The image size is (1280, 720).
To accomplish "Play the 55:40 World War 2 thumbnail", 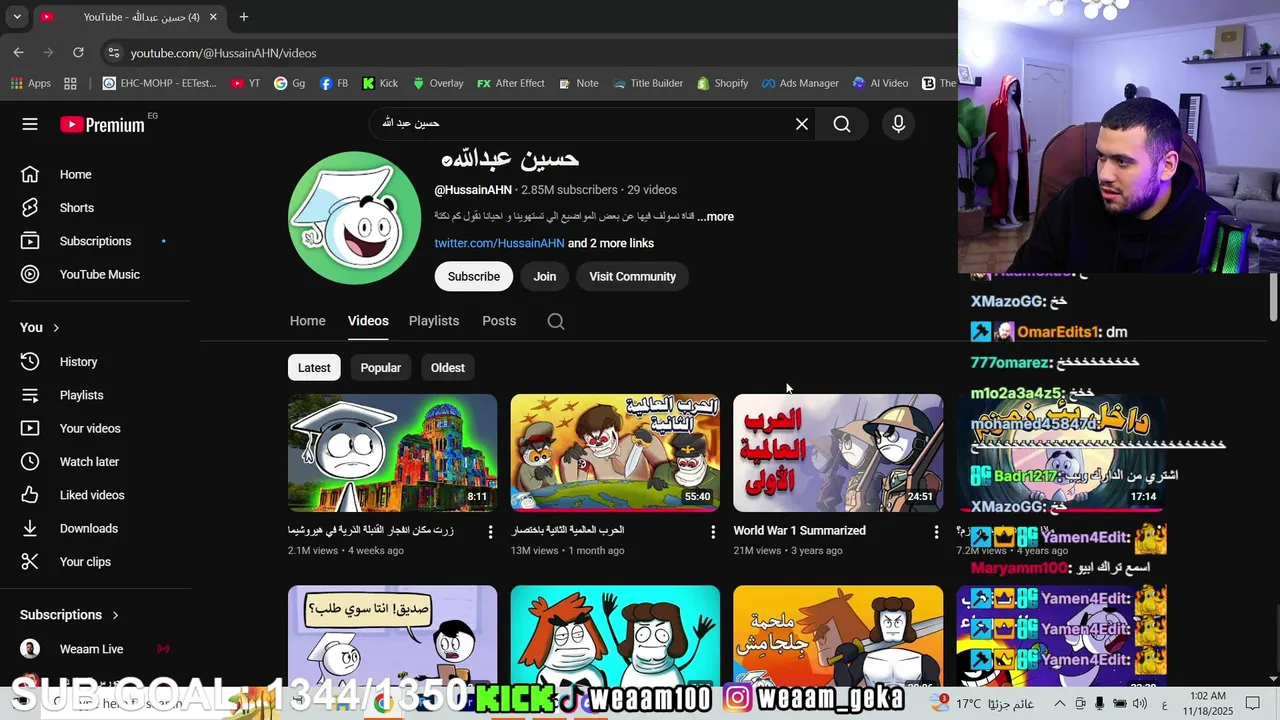I will tap(615, 453).
